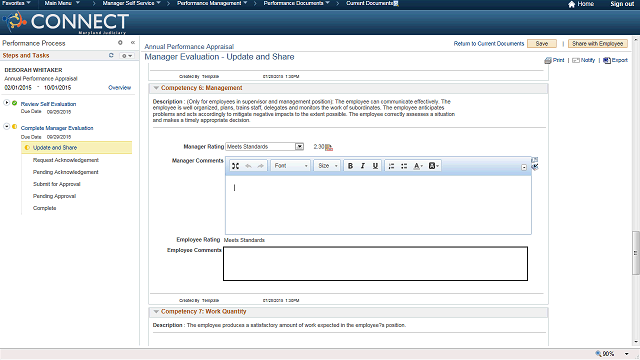Screen dimensions: 640x360
Task: Insert numbered list in Manager Comments
Action: click(x=391, y=166)
